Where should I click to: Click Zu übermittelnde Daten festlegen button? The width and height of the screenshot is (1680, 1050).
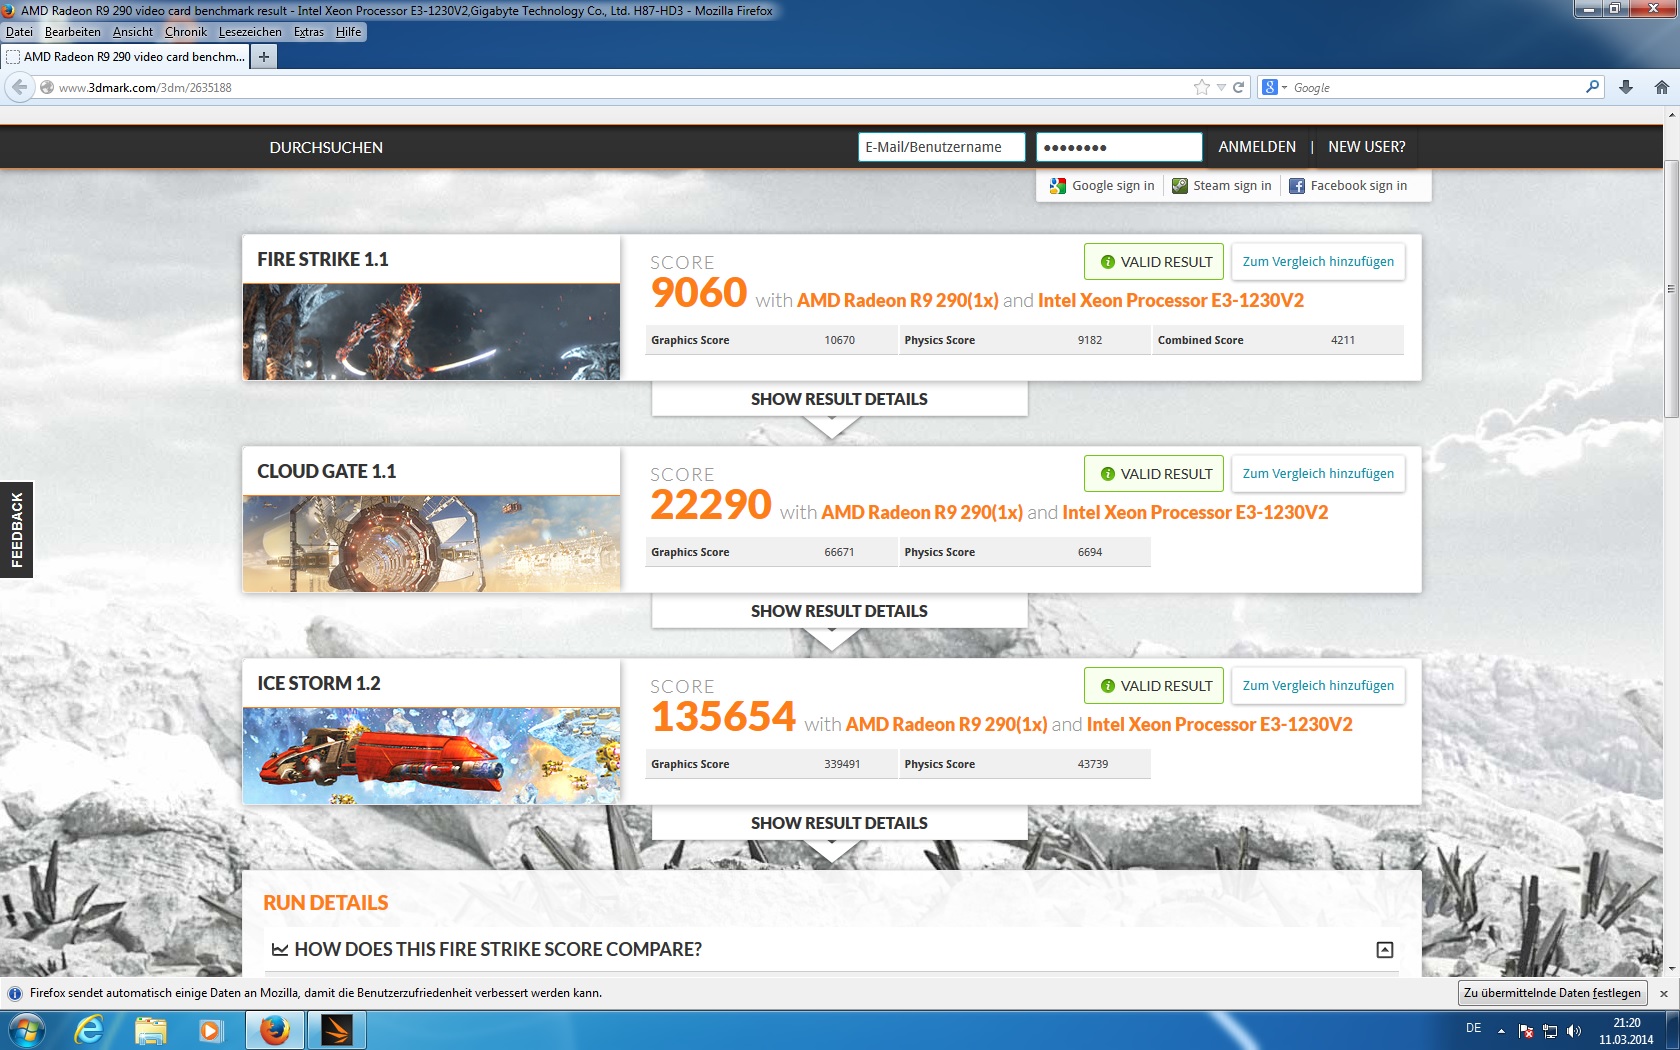tap(1552, 993)
